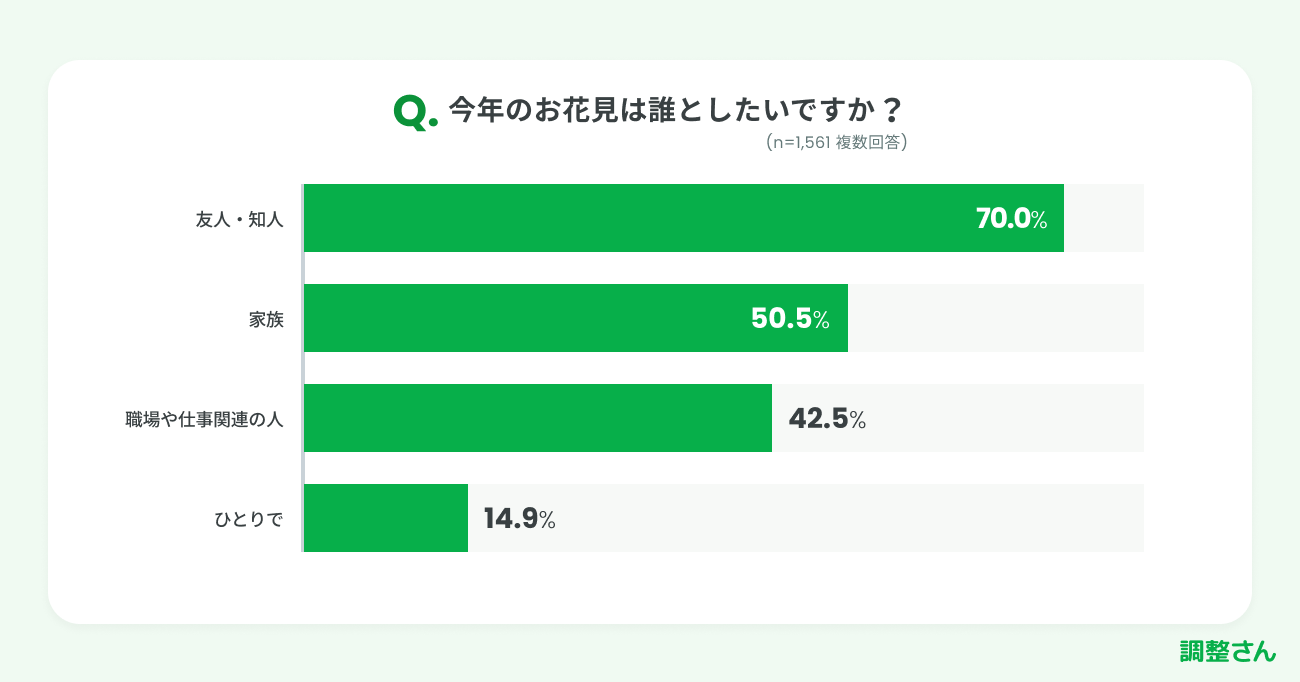Select the ひとりで category label
Image resolution: width=1300 pixels, height=682 pixels.
249,519
